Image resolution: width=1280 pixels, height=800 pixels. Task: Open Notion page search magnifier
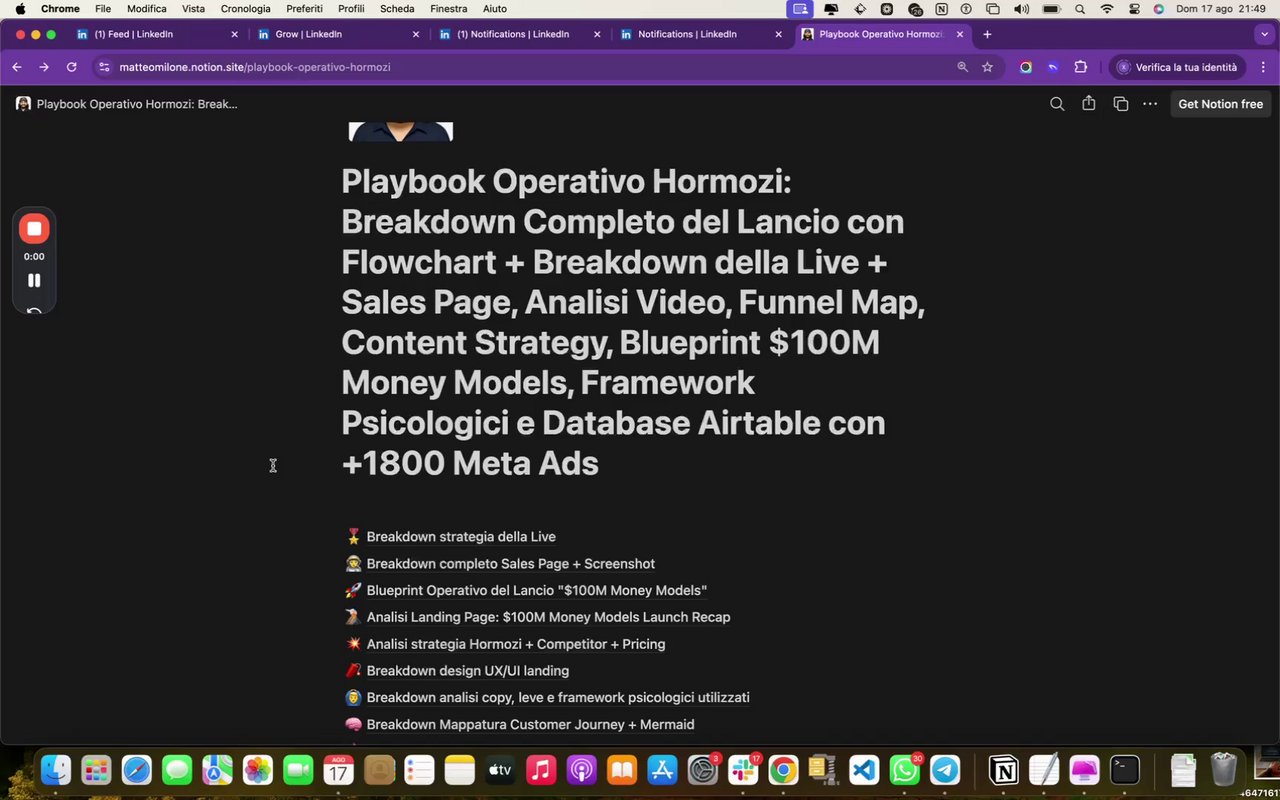tap(1057, 104)
